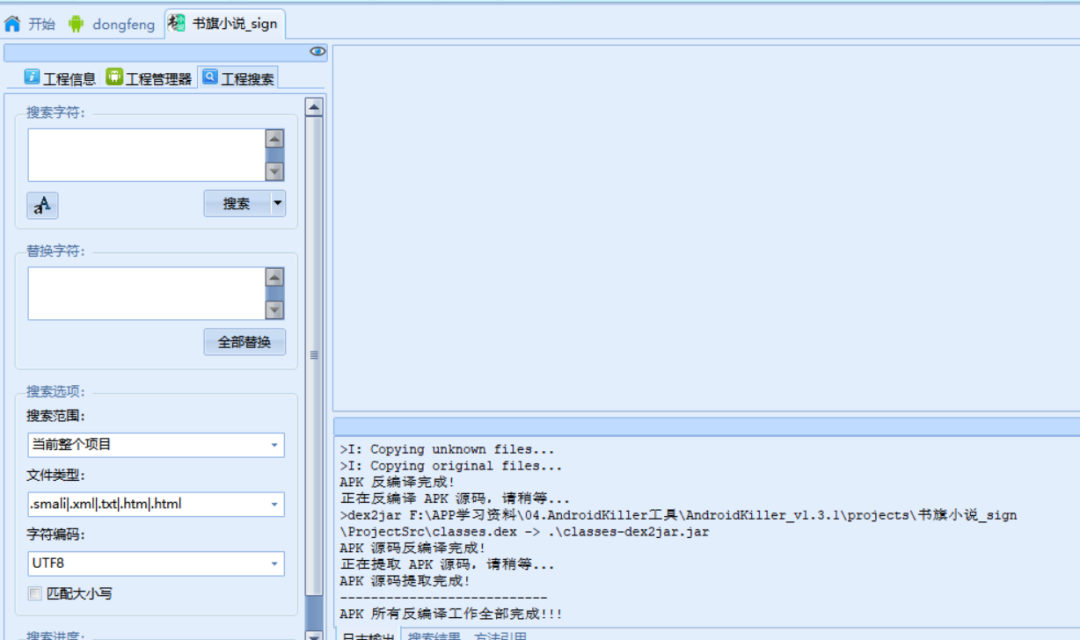Switch to the 方法引用 tab
Viewport: 1080px width, 640px height.
pyautogui.click(x=500, y=635)
